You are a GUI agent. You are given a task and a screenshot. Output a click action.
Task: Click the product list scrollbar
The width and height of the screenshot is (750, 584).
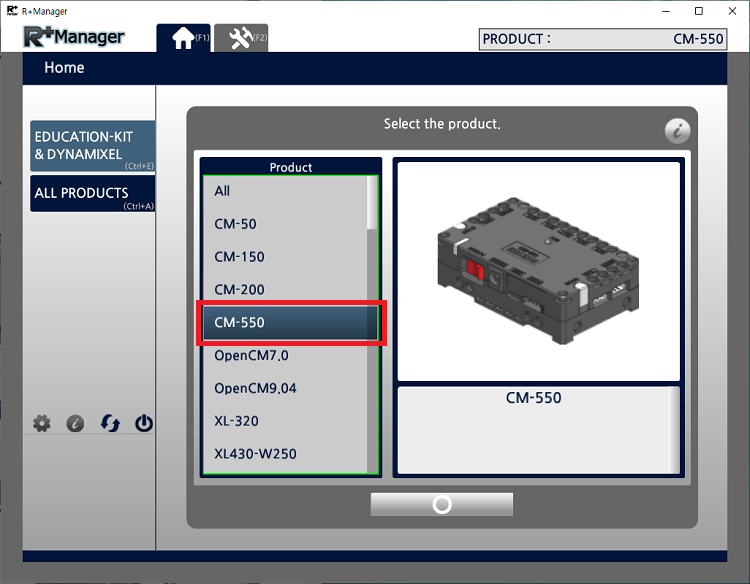[x=373, y=320]
